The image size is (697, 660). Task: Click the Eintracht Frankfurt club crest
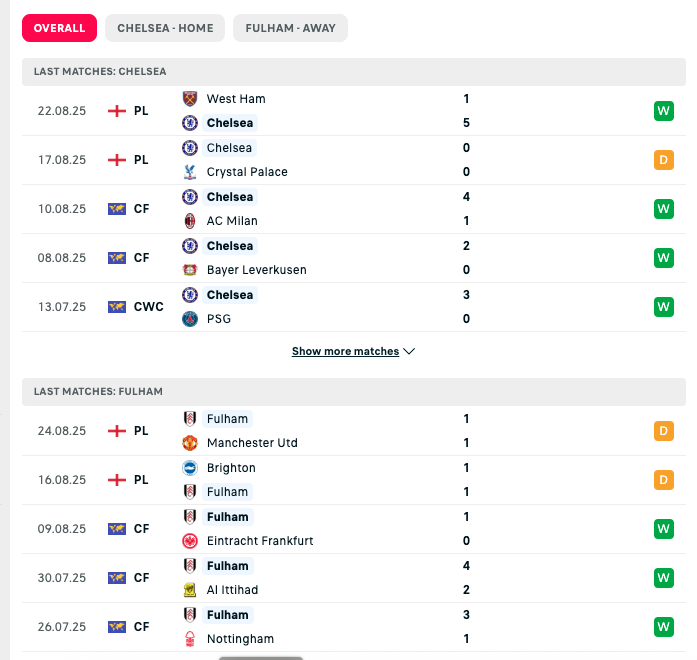tap(190, 541)
